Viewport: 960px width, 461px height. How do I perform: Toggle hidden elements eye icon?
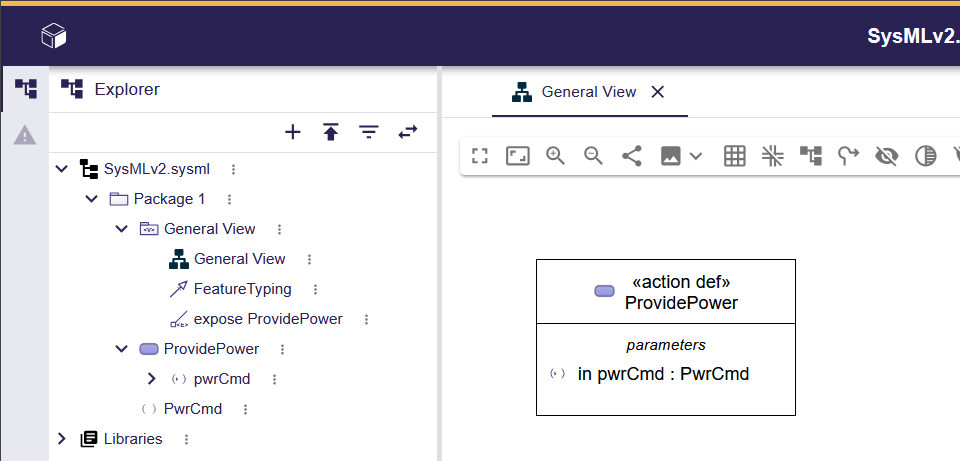(886, 156)
